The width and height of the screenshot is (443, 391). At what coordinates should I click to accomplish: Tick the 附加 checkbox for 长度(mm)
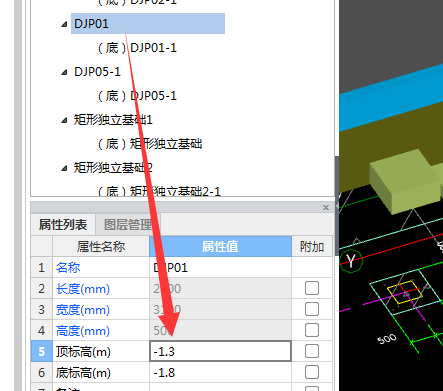[312, 288]
